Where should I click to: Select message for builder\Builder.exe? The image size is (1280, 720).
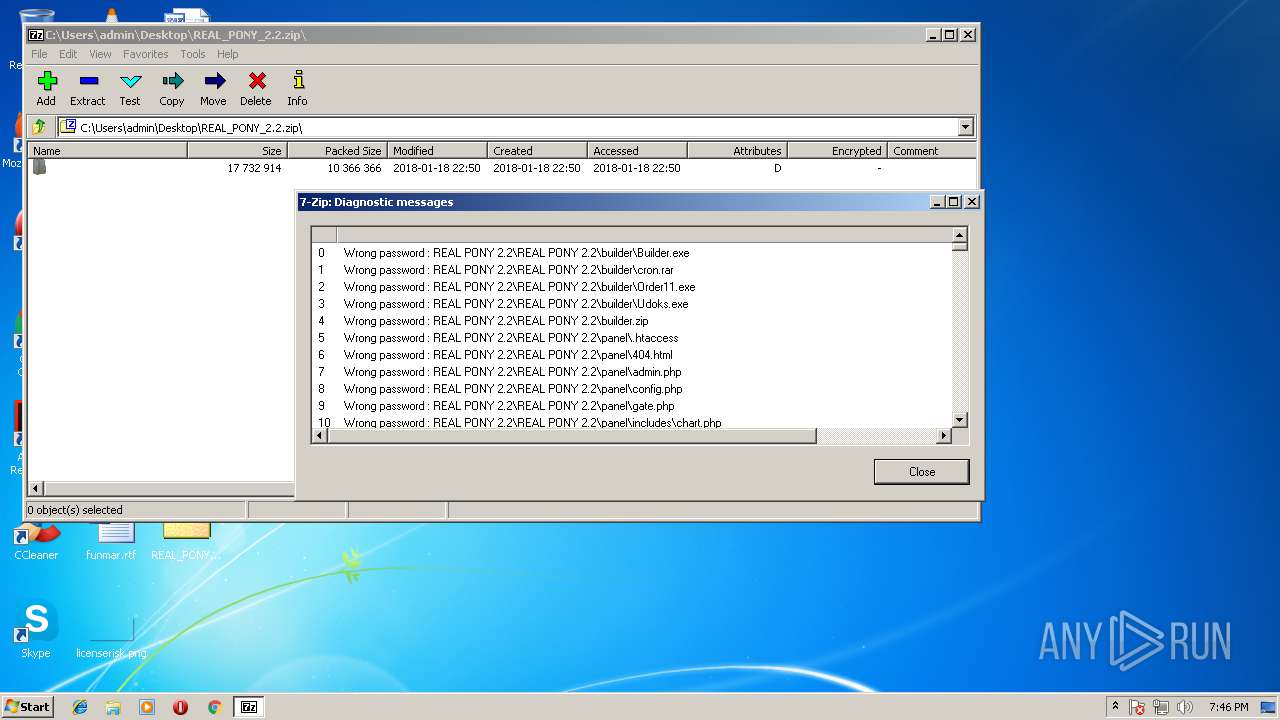632,253
